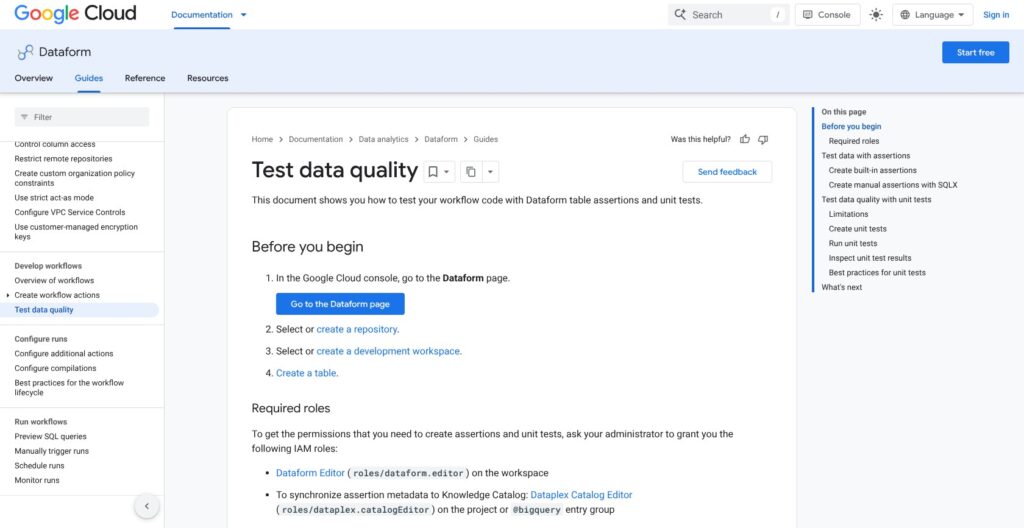Collapse the left navigation panel
The width and height of the screenshot is (1024, 528).
pos(146,506)
